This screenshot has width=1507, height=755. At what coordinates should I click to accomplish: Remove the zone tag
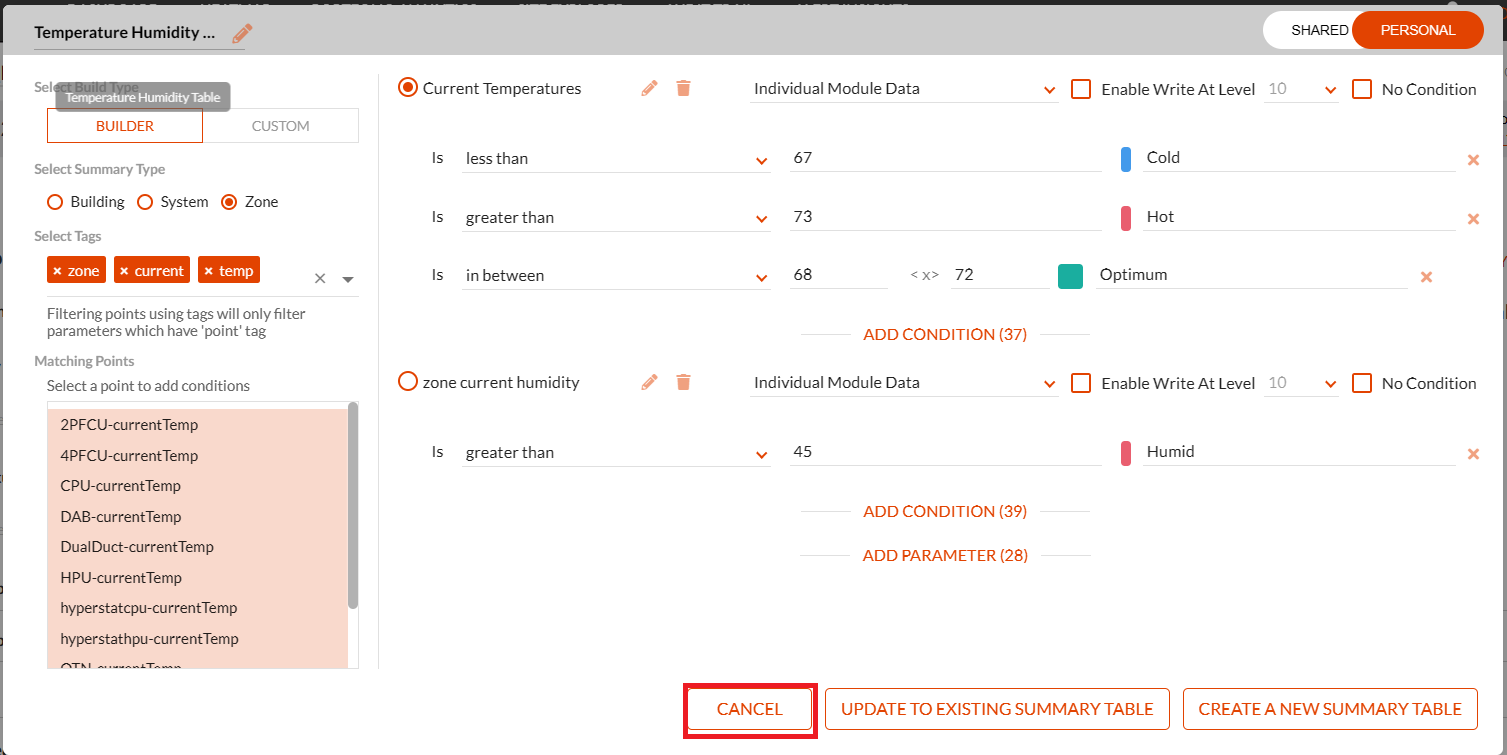click(57, 271)
